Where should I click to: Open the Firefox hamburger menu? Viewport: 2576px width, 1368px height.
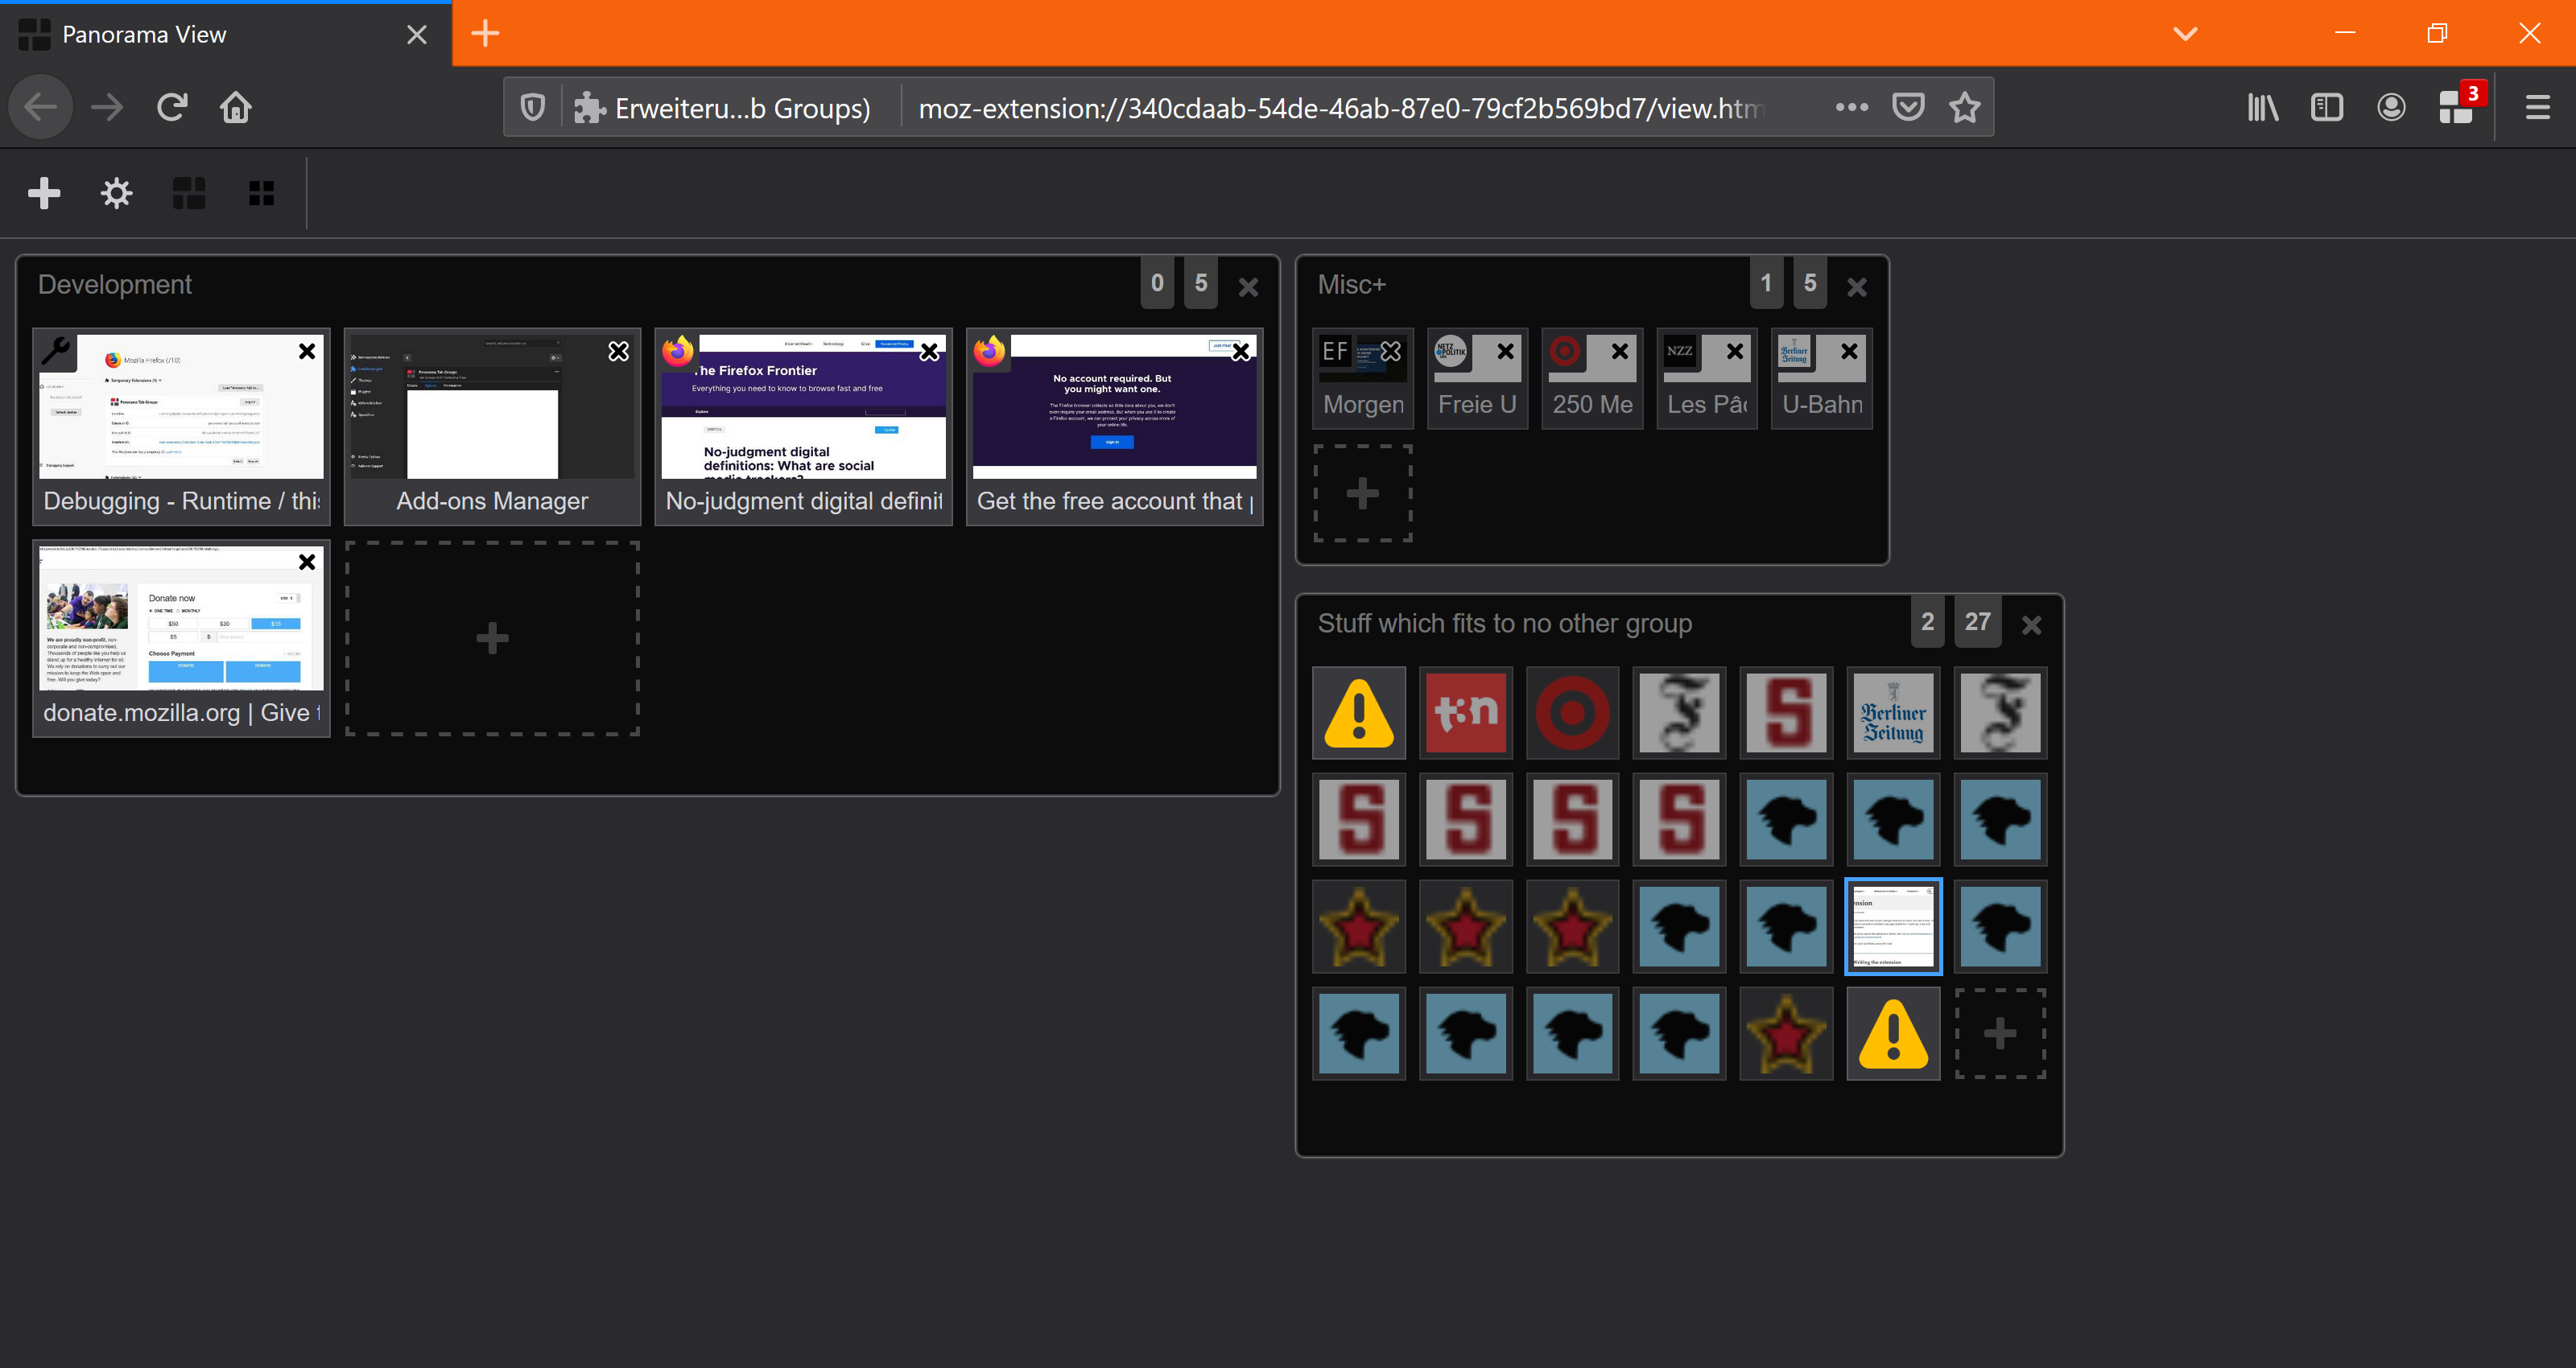pyautogui.click(x=2537, y=107)
